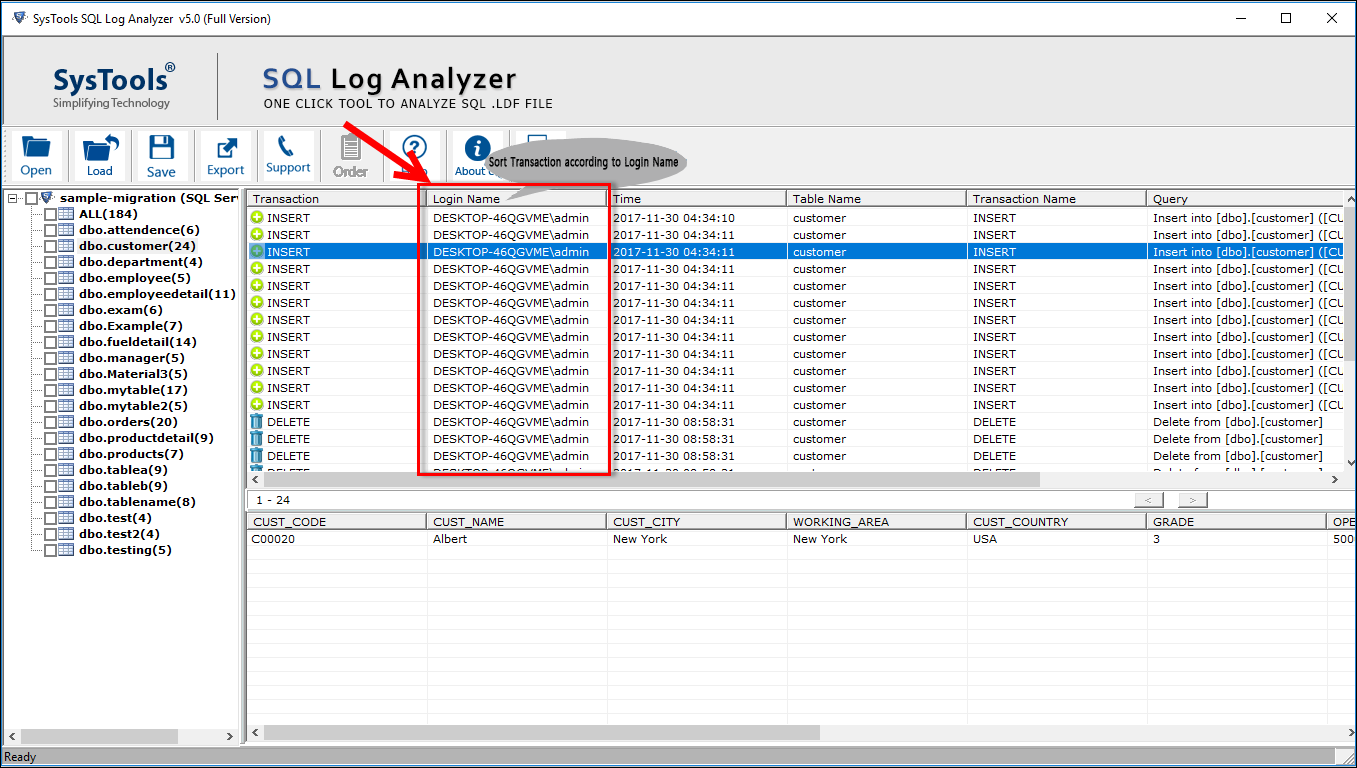1357x768 pixels.
Task: Click the Query column header
Action: coord(1244,199)
